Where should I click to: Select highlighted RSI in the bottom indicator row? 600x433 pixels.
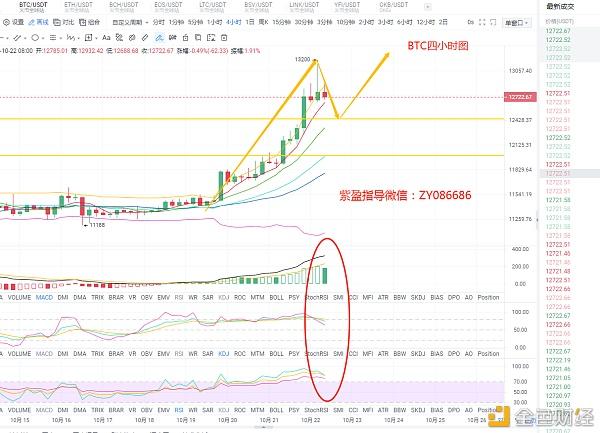(x=179, y=410)
